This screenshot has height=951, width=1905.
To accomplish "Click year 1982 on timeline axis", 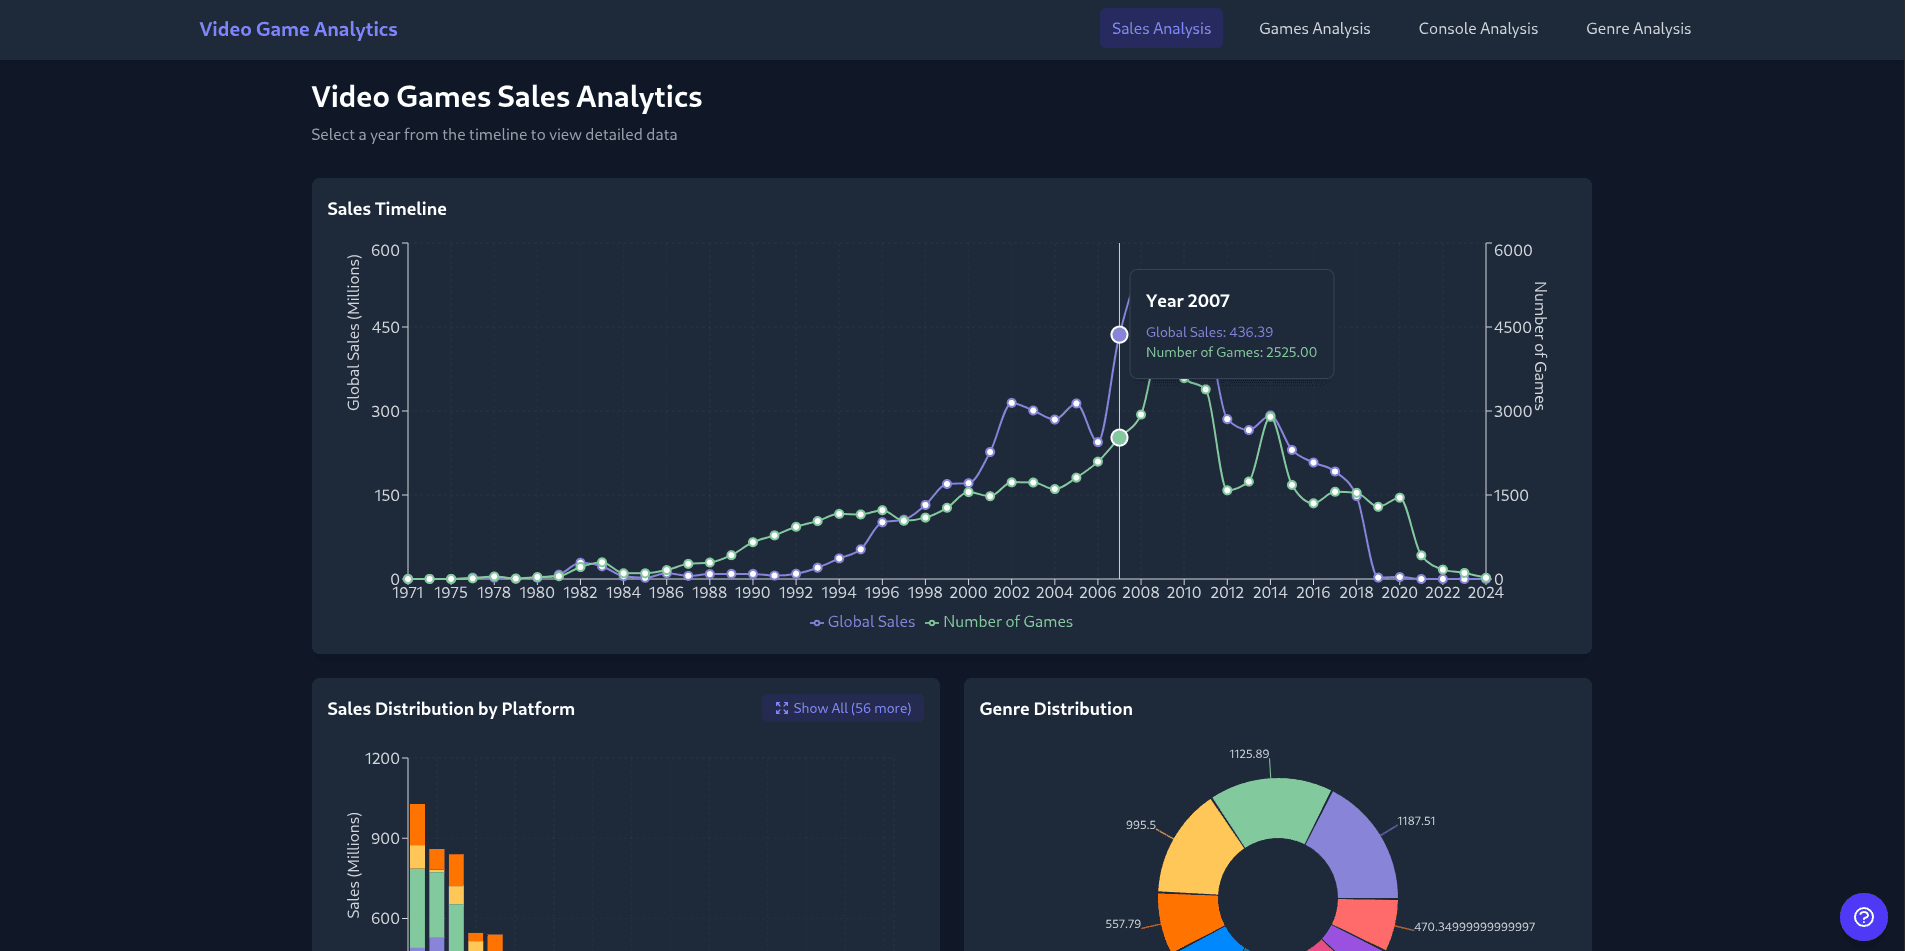I will point(580,593).
